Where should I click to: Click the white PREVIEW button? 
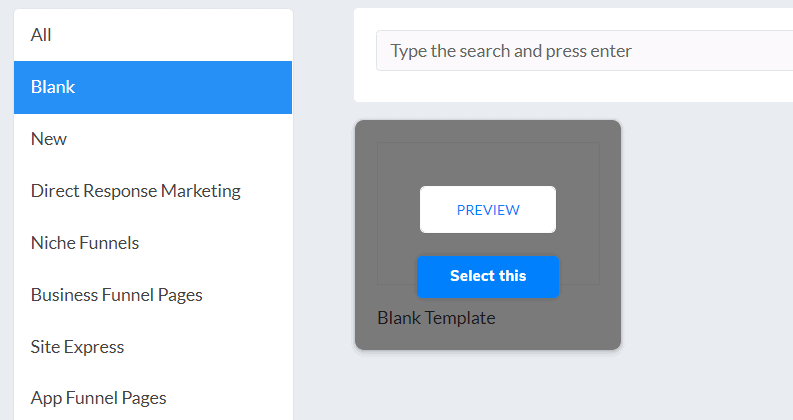click(x=488, y=209)
